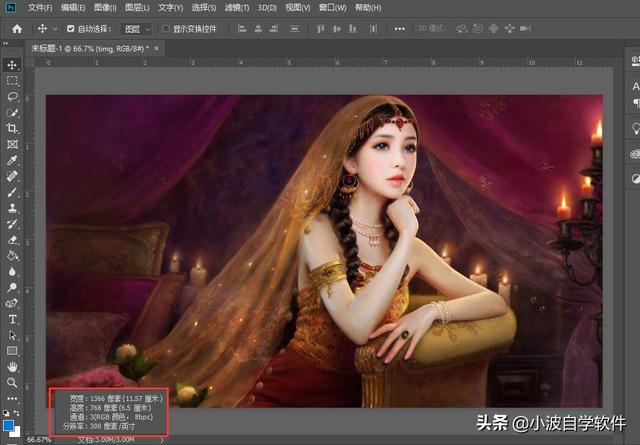Align horizontal centers of layers
640x445 pixels.
pyautogui.click(x=258, y=29)
